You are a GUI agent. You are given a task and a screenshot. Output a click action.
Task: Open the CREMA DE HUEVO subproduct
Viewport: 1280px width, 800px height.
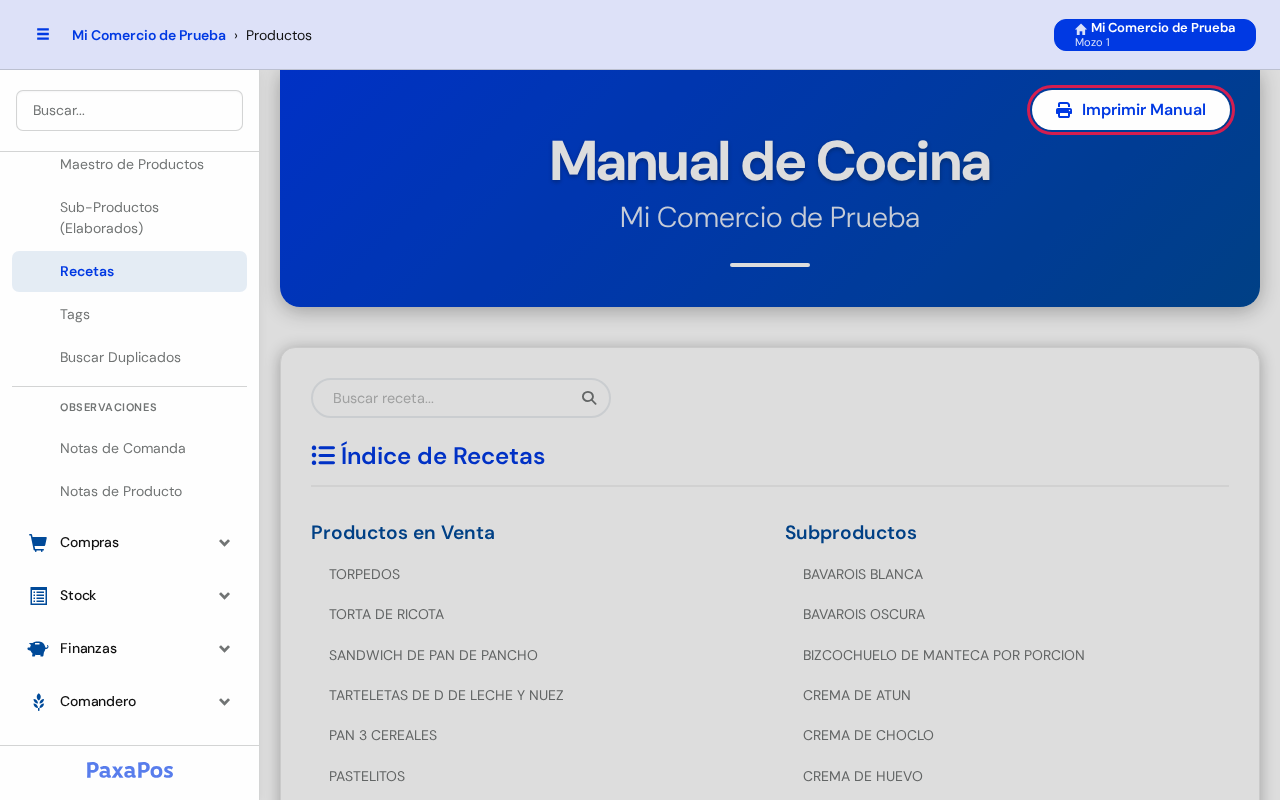[x=863, y=776]
